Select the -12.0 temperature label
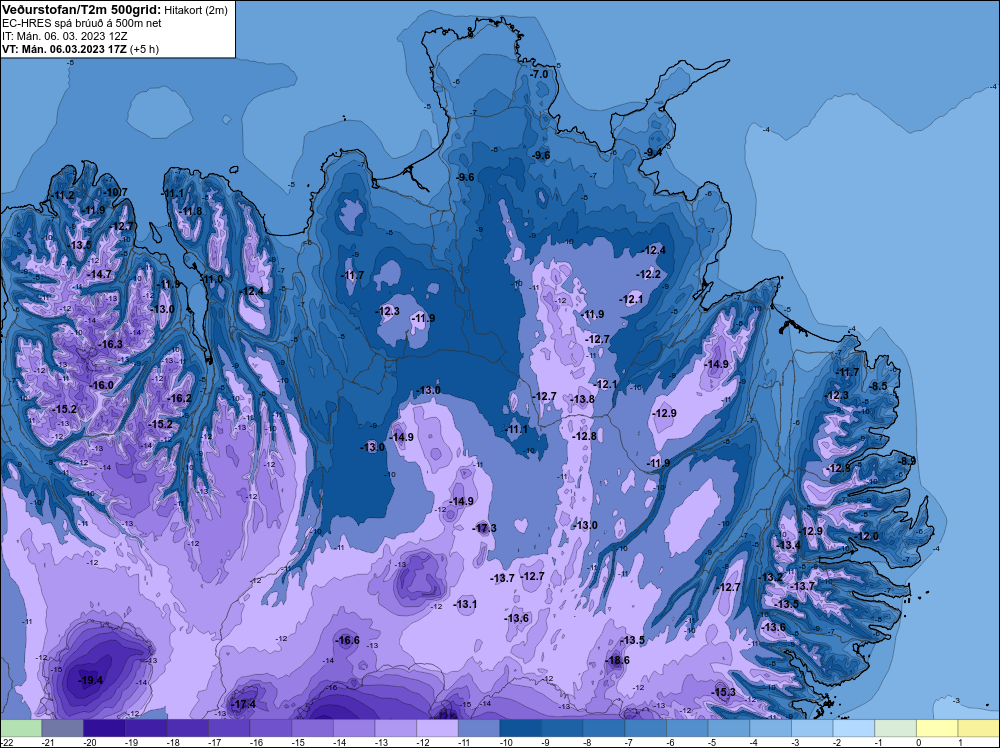 (x=866, y=536)
